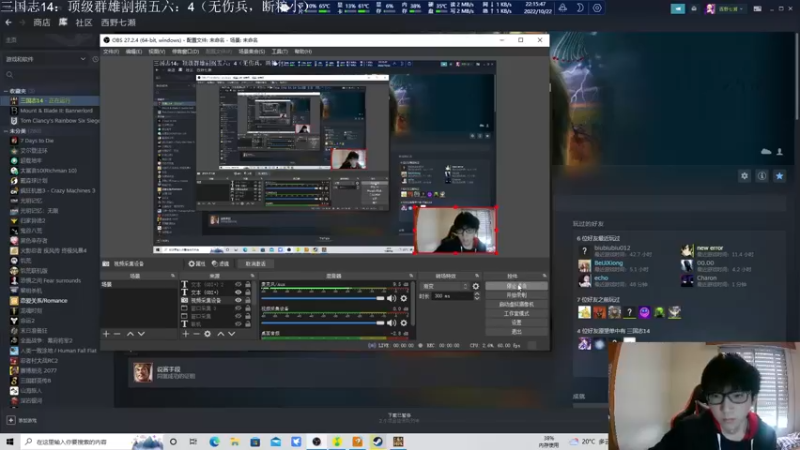
Task: Click Steam back arrow navigation
Action: tap(8, 22)
